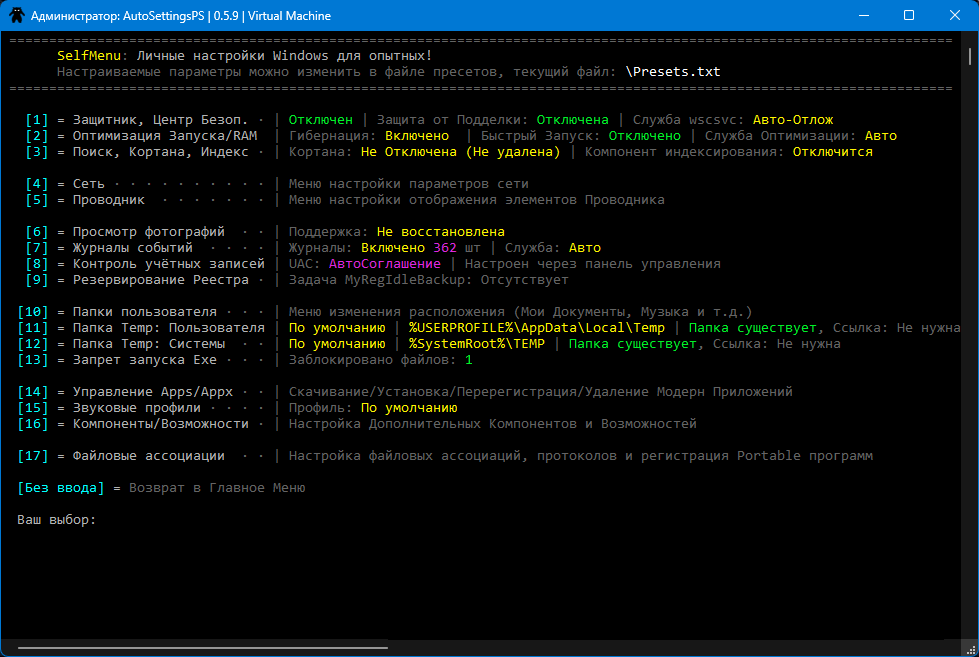Click the '[8]' menu option number
This screenshot has height=657, width=979.
[x=37, y=264]
